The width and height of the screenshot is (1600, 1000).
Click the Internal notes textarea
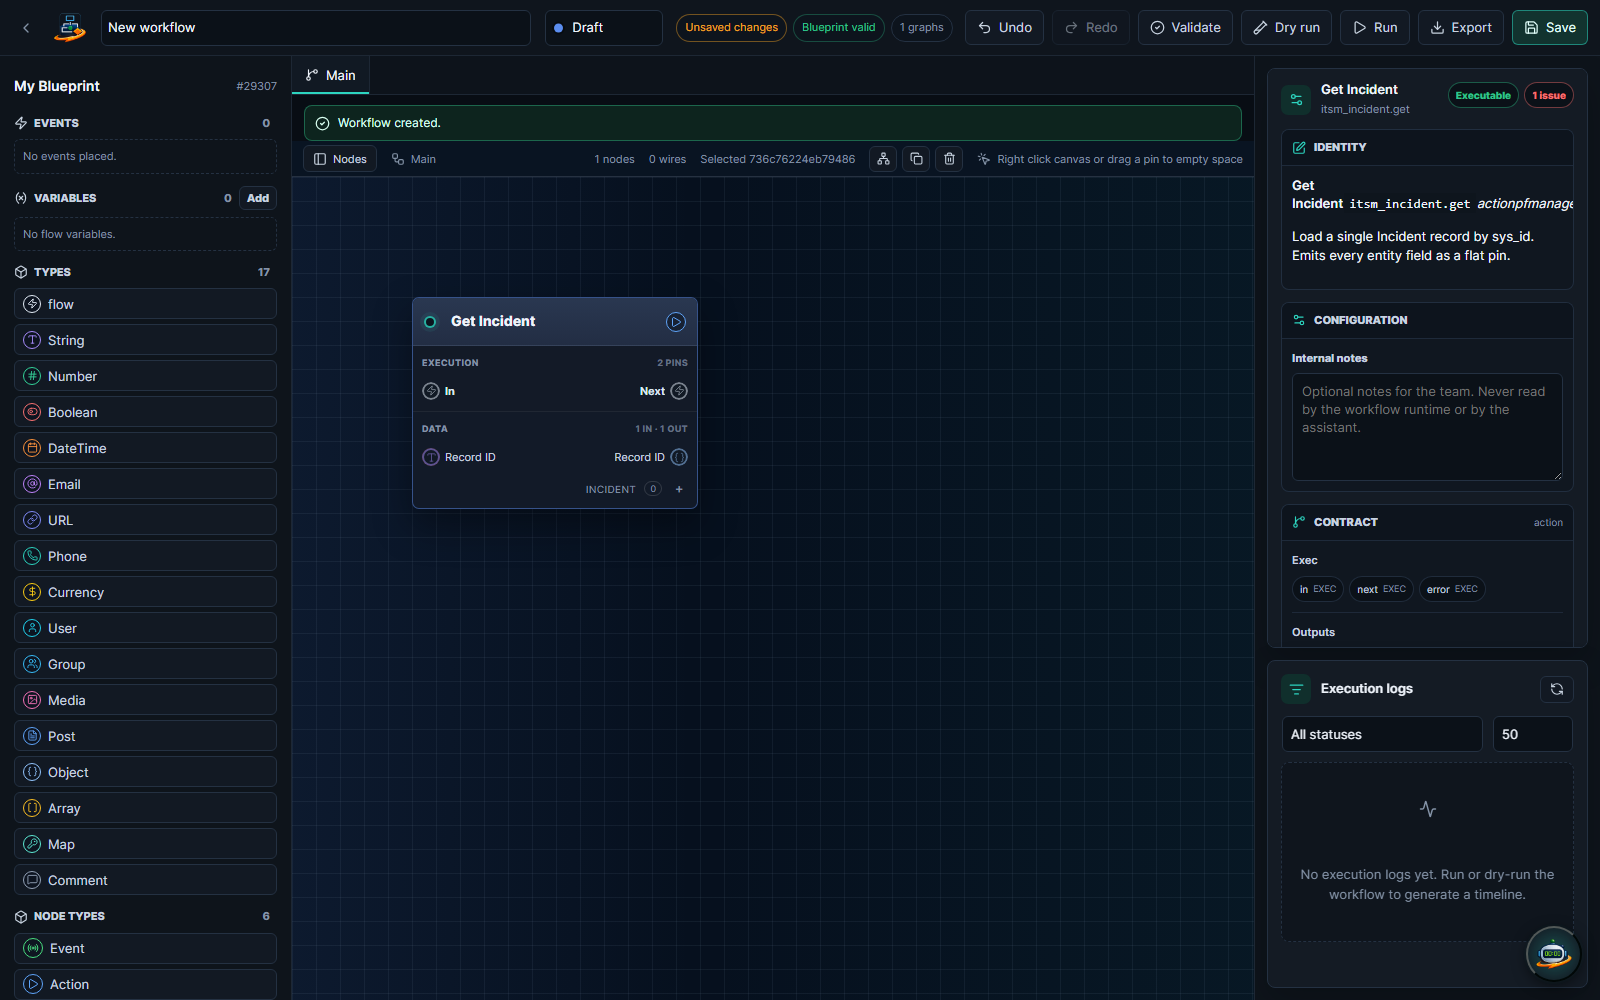[x=1427, y=427]
